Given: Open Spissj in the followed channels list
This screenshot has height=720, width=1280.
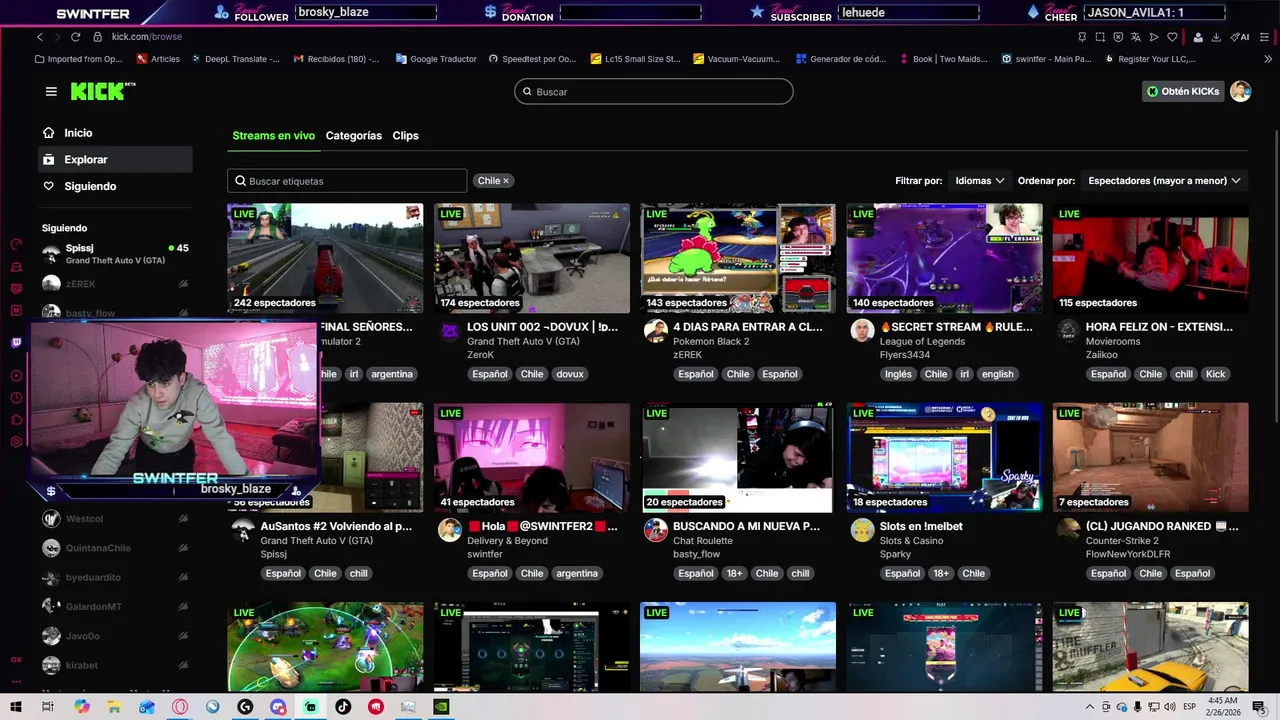Looking at the screenshot, I should point(115,254).
